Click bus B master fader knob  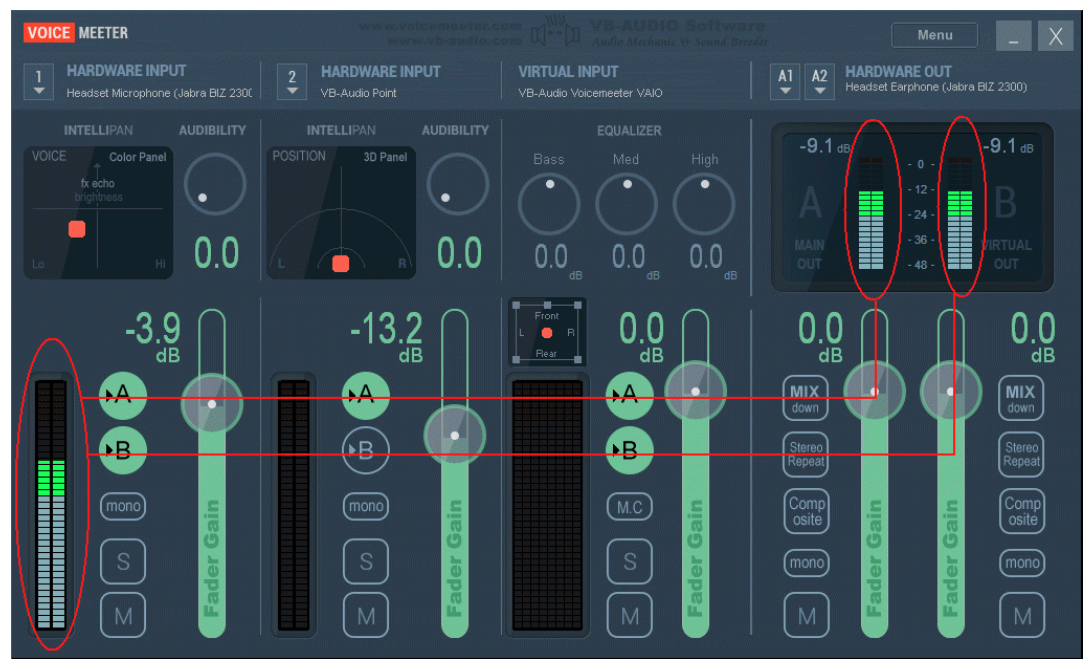(950, 392)
